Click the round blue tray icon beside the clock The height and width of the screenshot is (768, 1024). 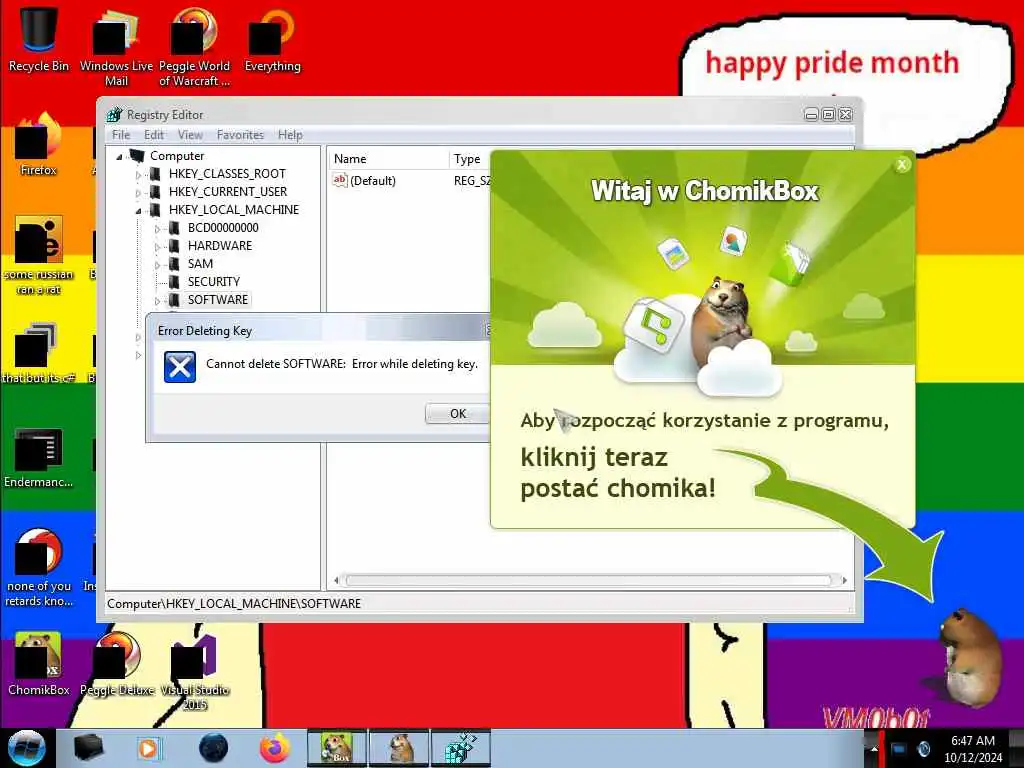[923, 749]
